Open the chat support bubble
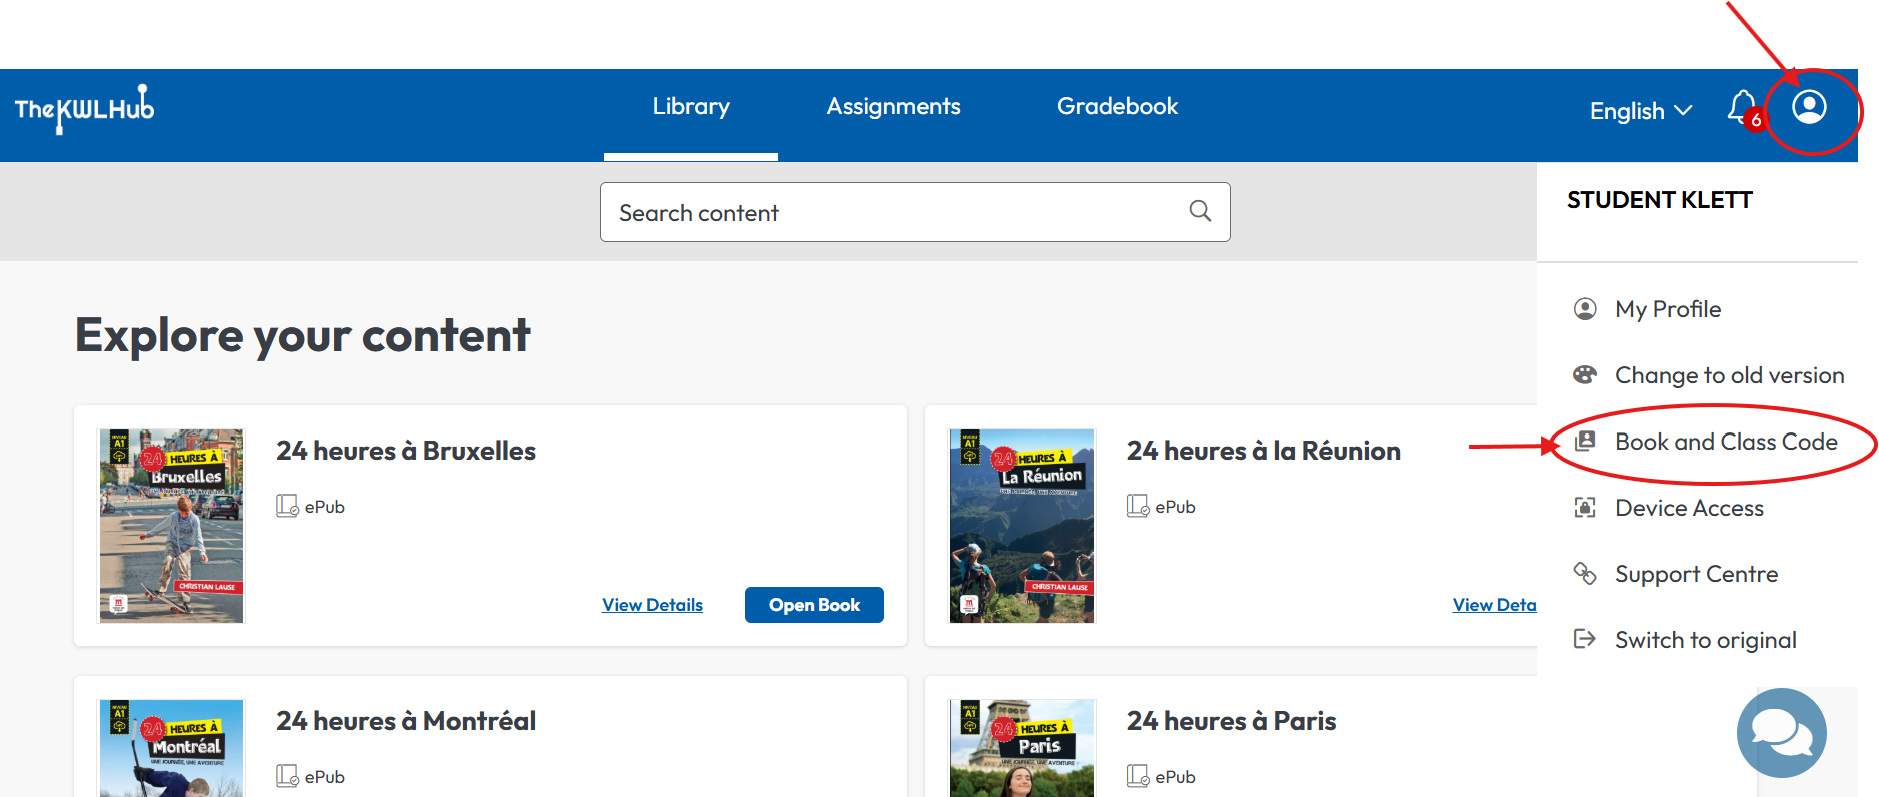 (1781, 733)
